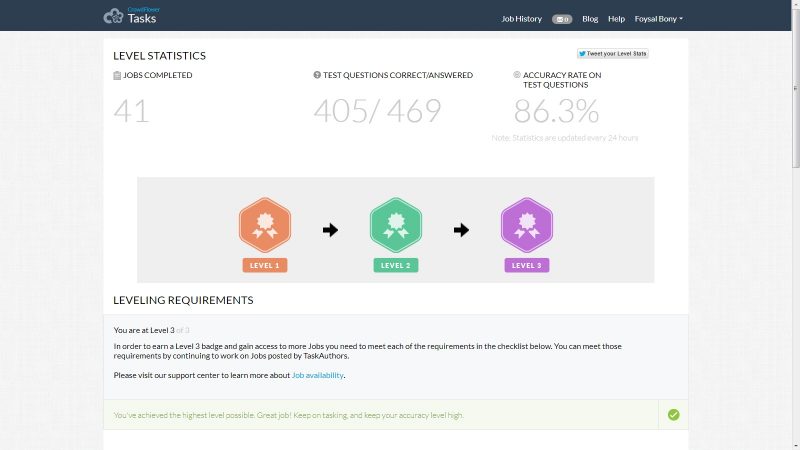
Task: Open the messages inbox badge
Action: click(562, 19)
